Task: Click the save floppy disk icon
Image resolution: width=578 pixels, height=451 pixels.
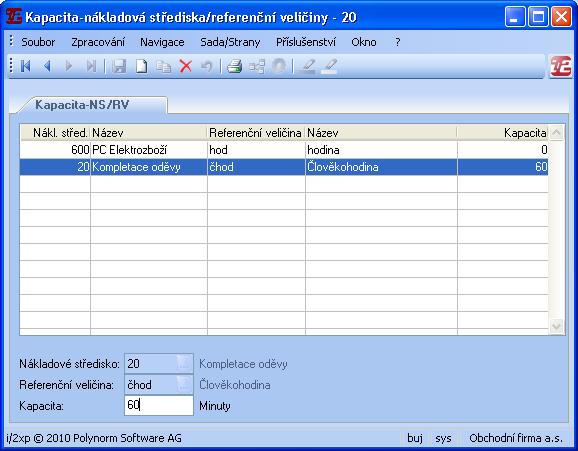Action: [119, 66]
